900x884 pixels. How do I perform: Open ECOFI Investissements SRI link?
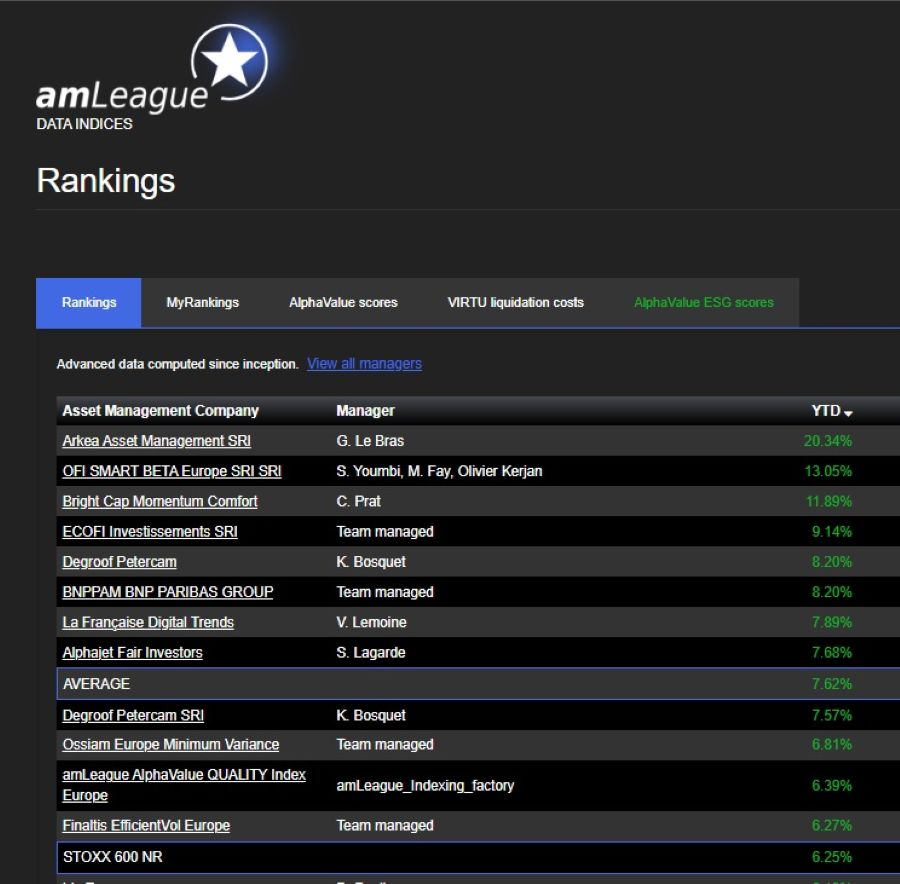click(x=150, y=532)
